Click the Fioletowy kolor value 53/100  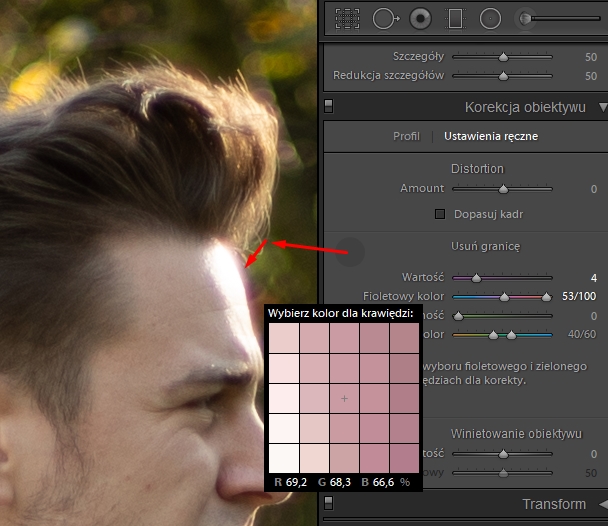[x=579, y=297]
